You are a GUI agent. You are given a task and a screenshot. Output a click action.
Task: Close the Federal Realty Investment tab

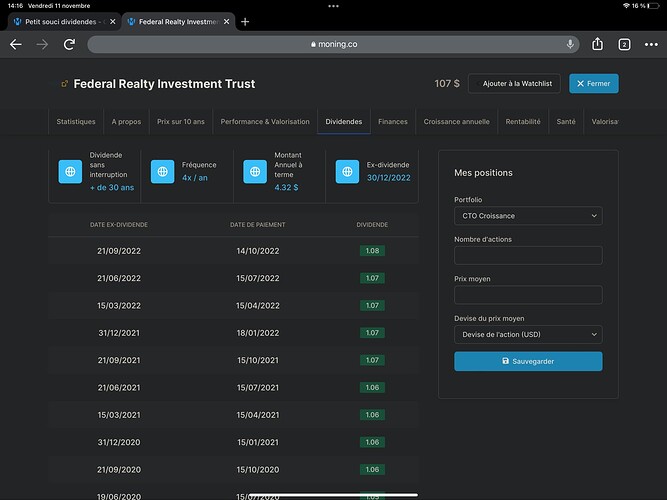click(x=227, y=22)
